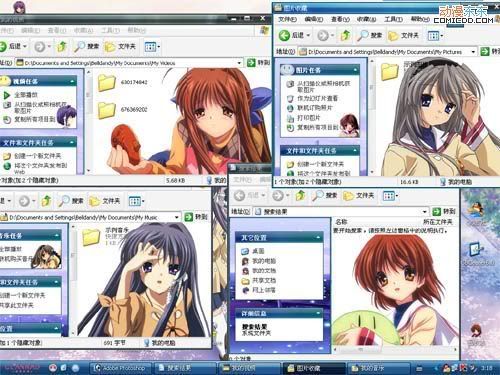500x375 pixels.
Task: Collapse the 其它位置 panel in search window
Action: click(x=318, y=237)
